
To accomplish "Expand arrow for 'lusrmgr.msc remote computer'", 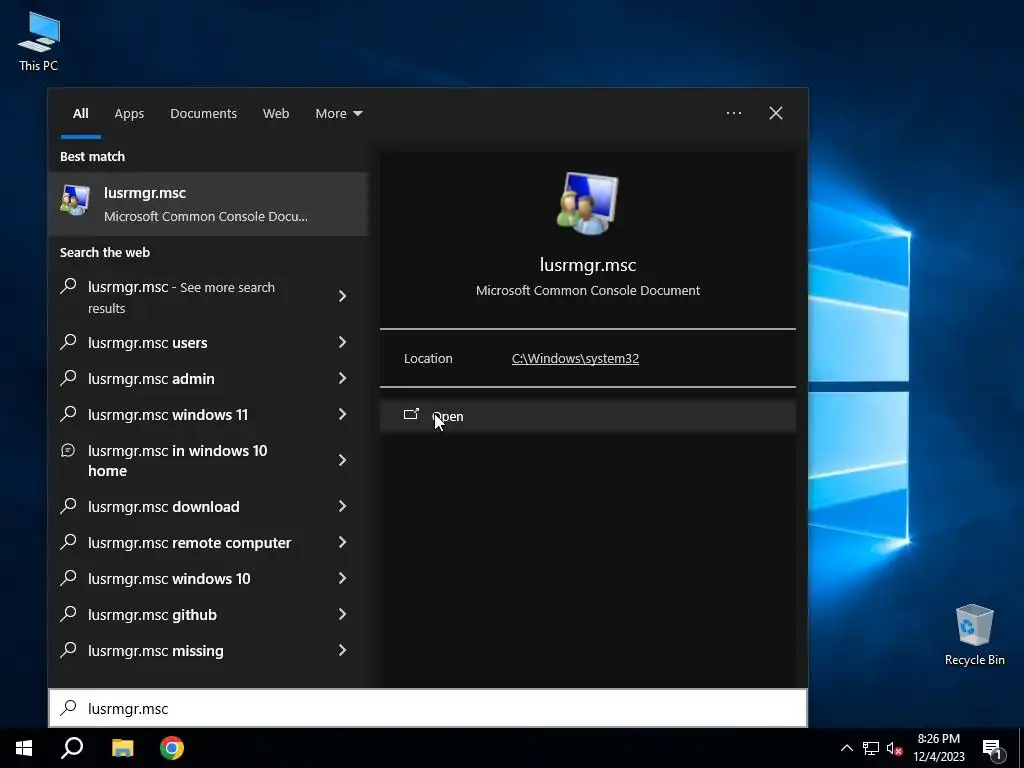I will tap(342, 542).
